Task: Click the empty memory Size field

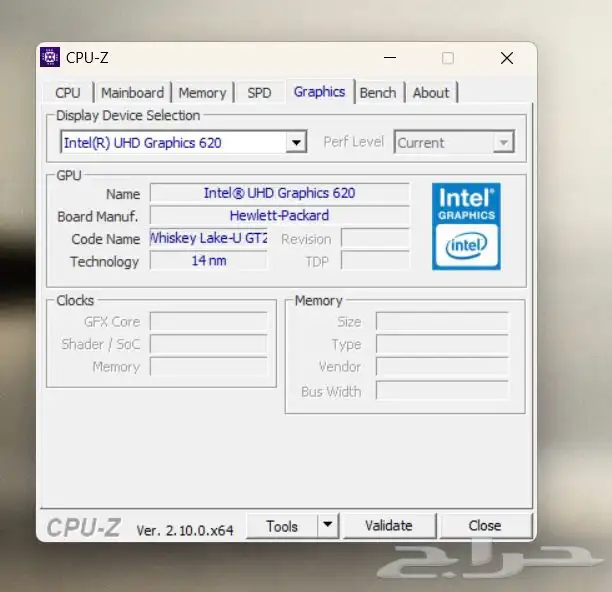Action: point(443,322)
